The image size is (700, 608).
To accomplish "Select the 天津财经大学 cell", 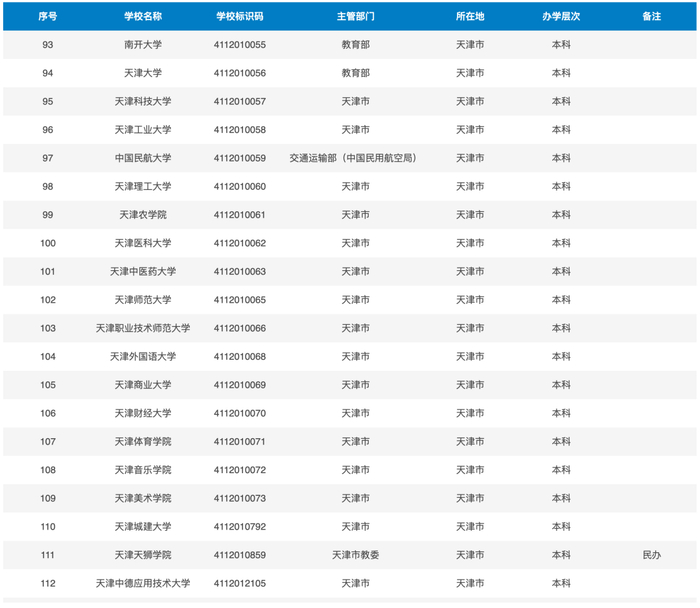I will [x=143, y=413].
